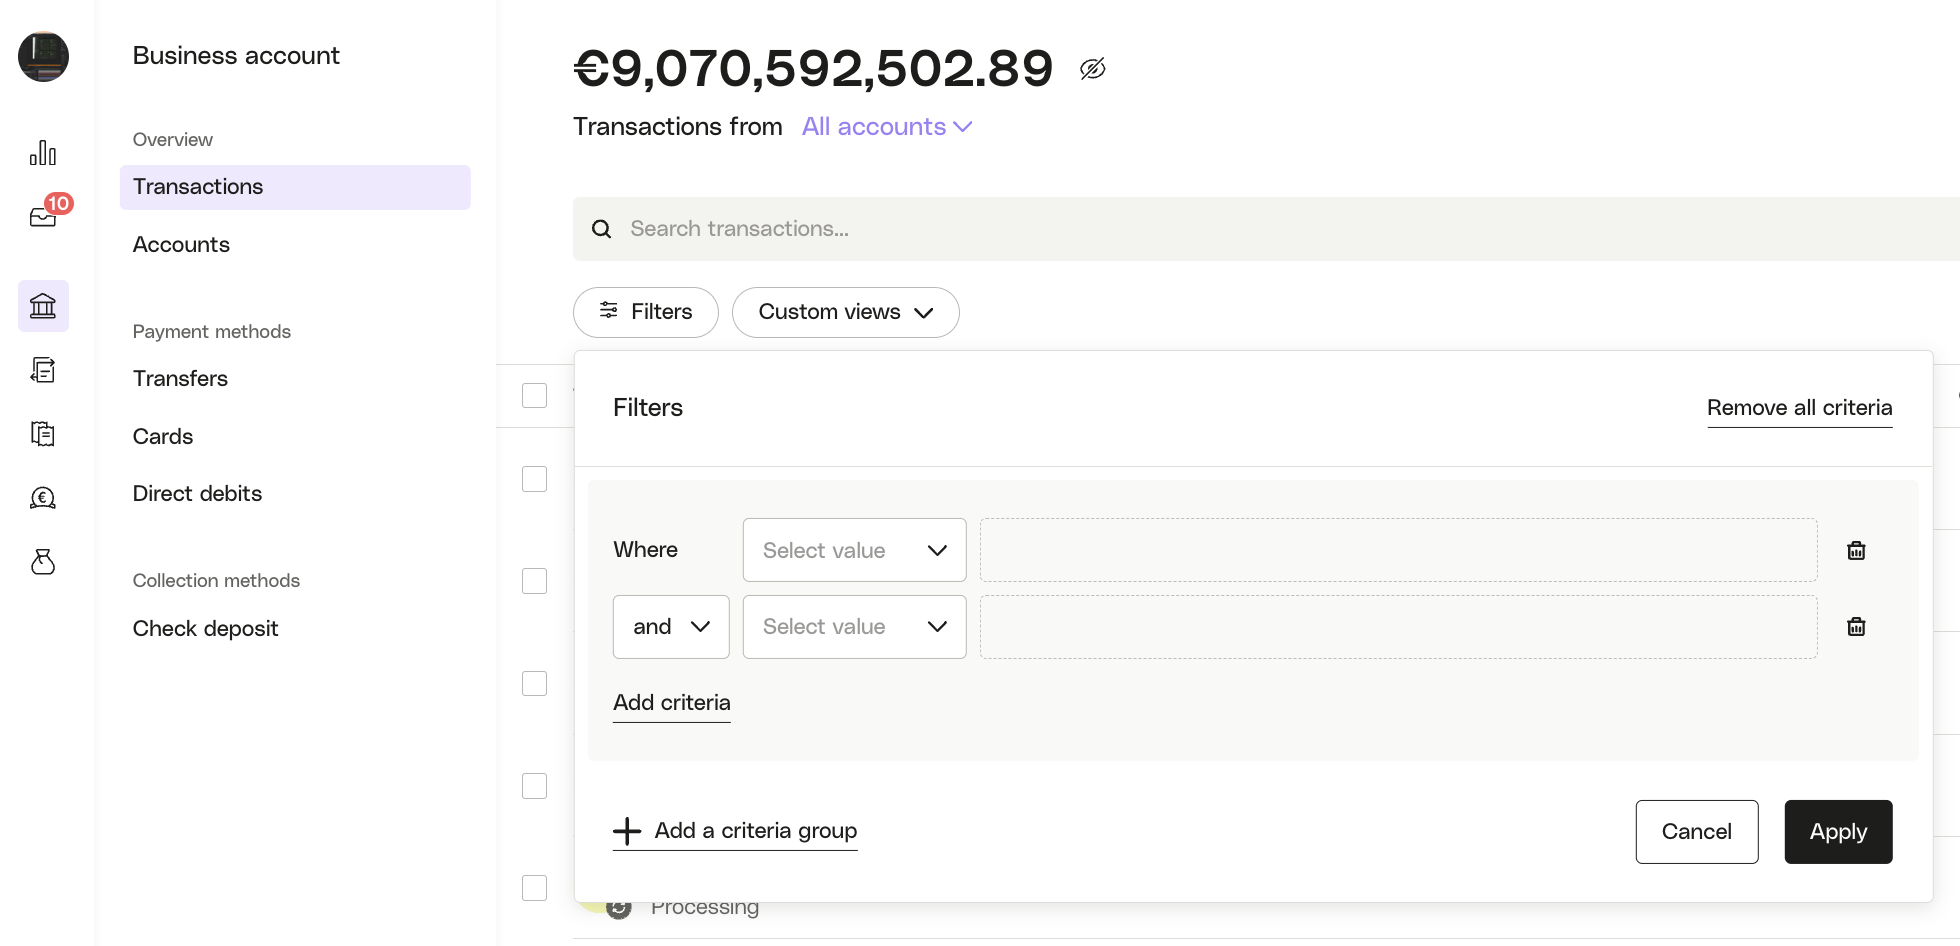Open the All accounts dropdown
Screen dimensions: 1960x946
pos(886,127)
